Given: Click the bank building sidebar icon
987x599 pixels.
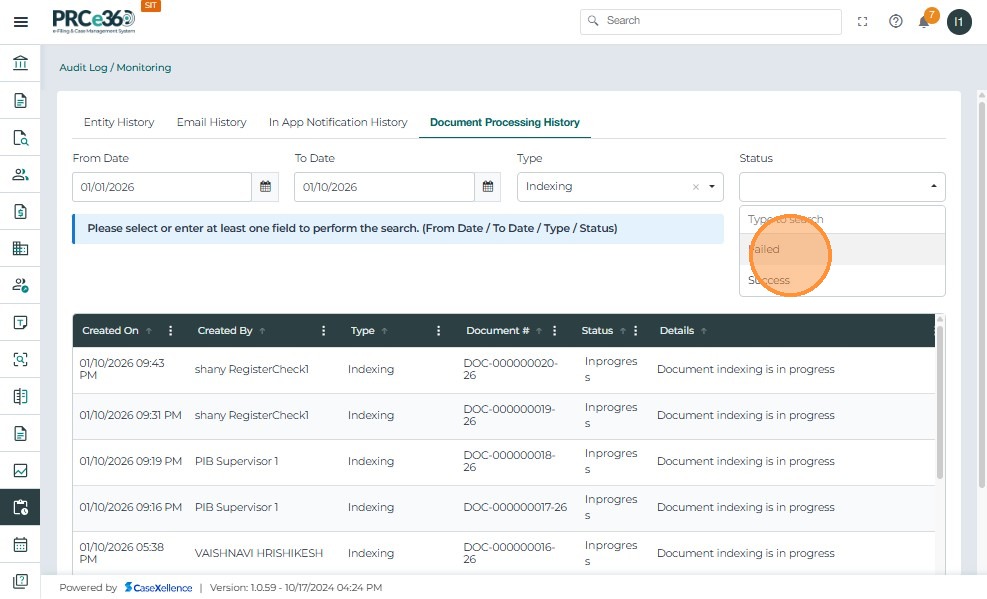Looking at the screenshot, I should [x=20, y=64].
